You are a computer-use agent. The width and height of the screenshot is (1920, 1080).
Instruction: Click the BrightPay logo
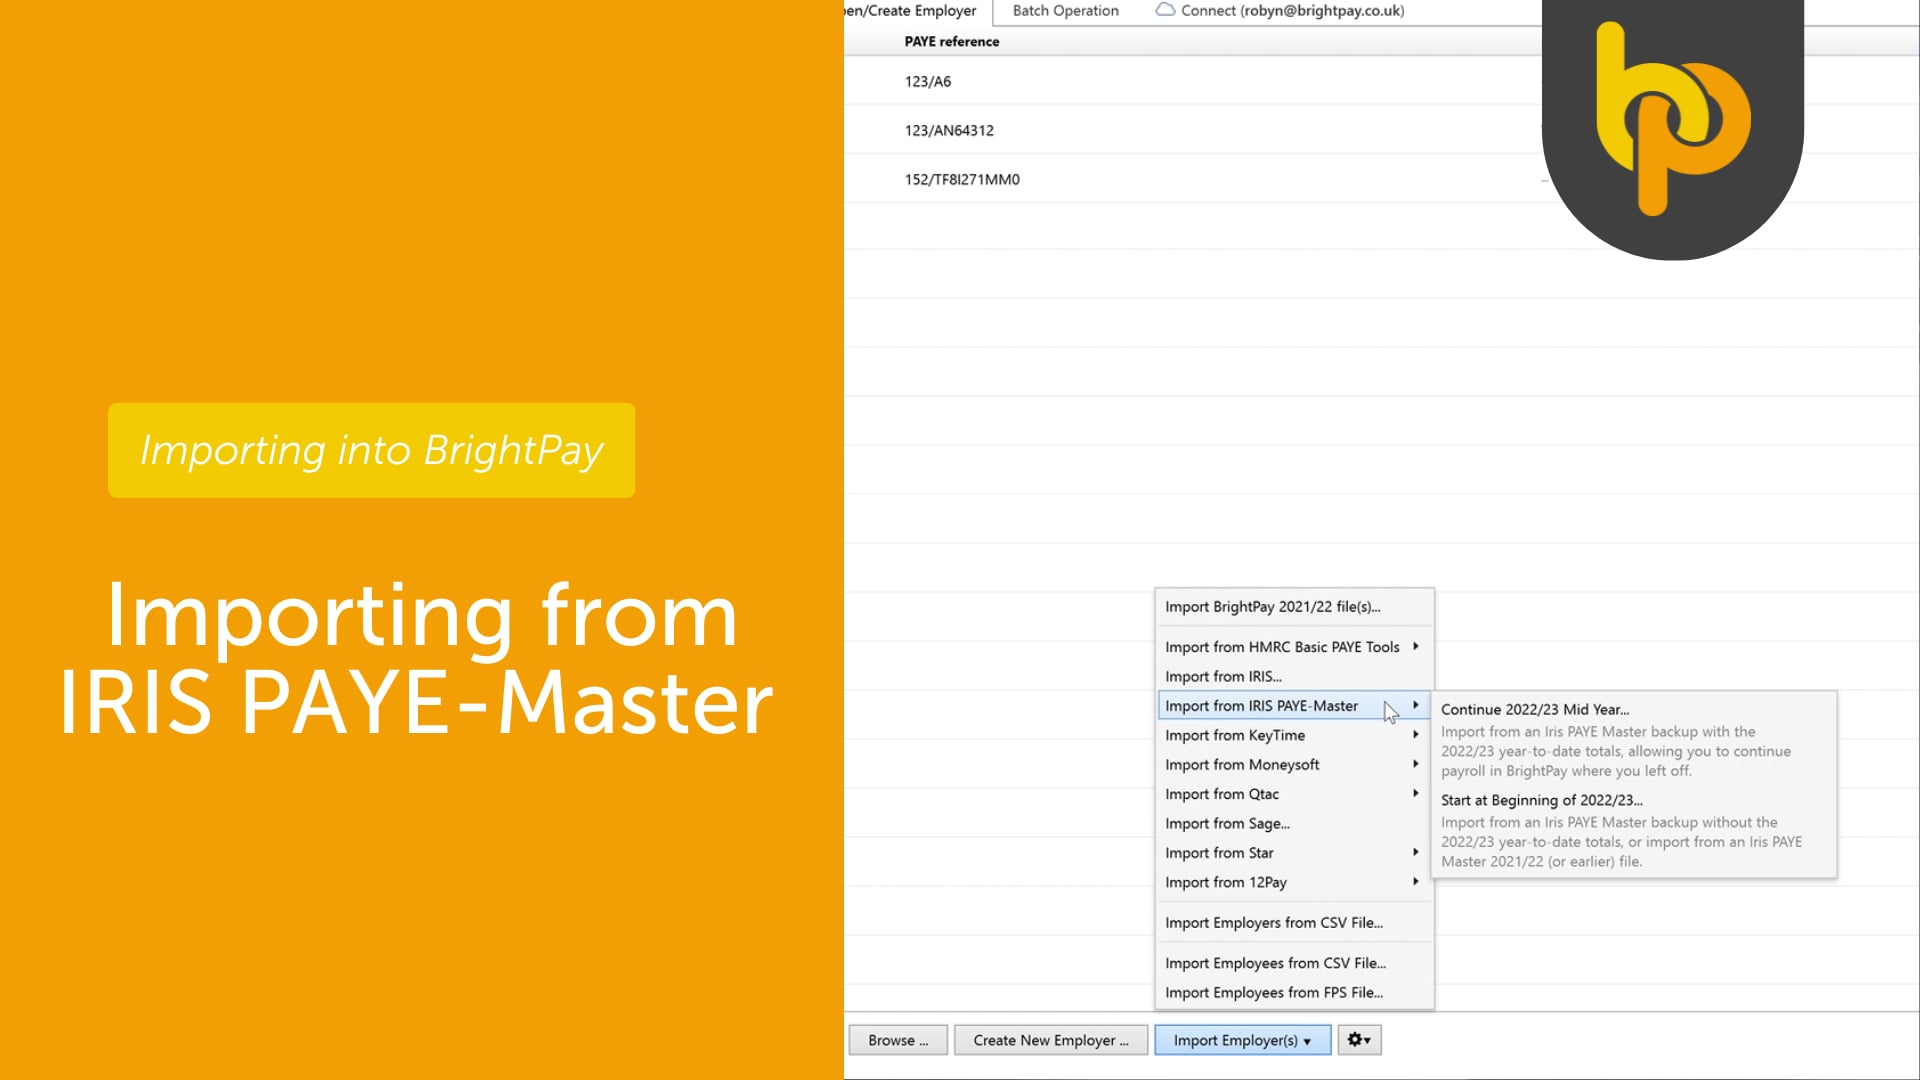click(1671, 120)
